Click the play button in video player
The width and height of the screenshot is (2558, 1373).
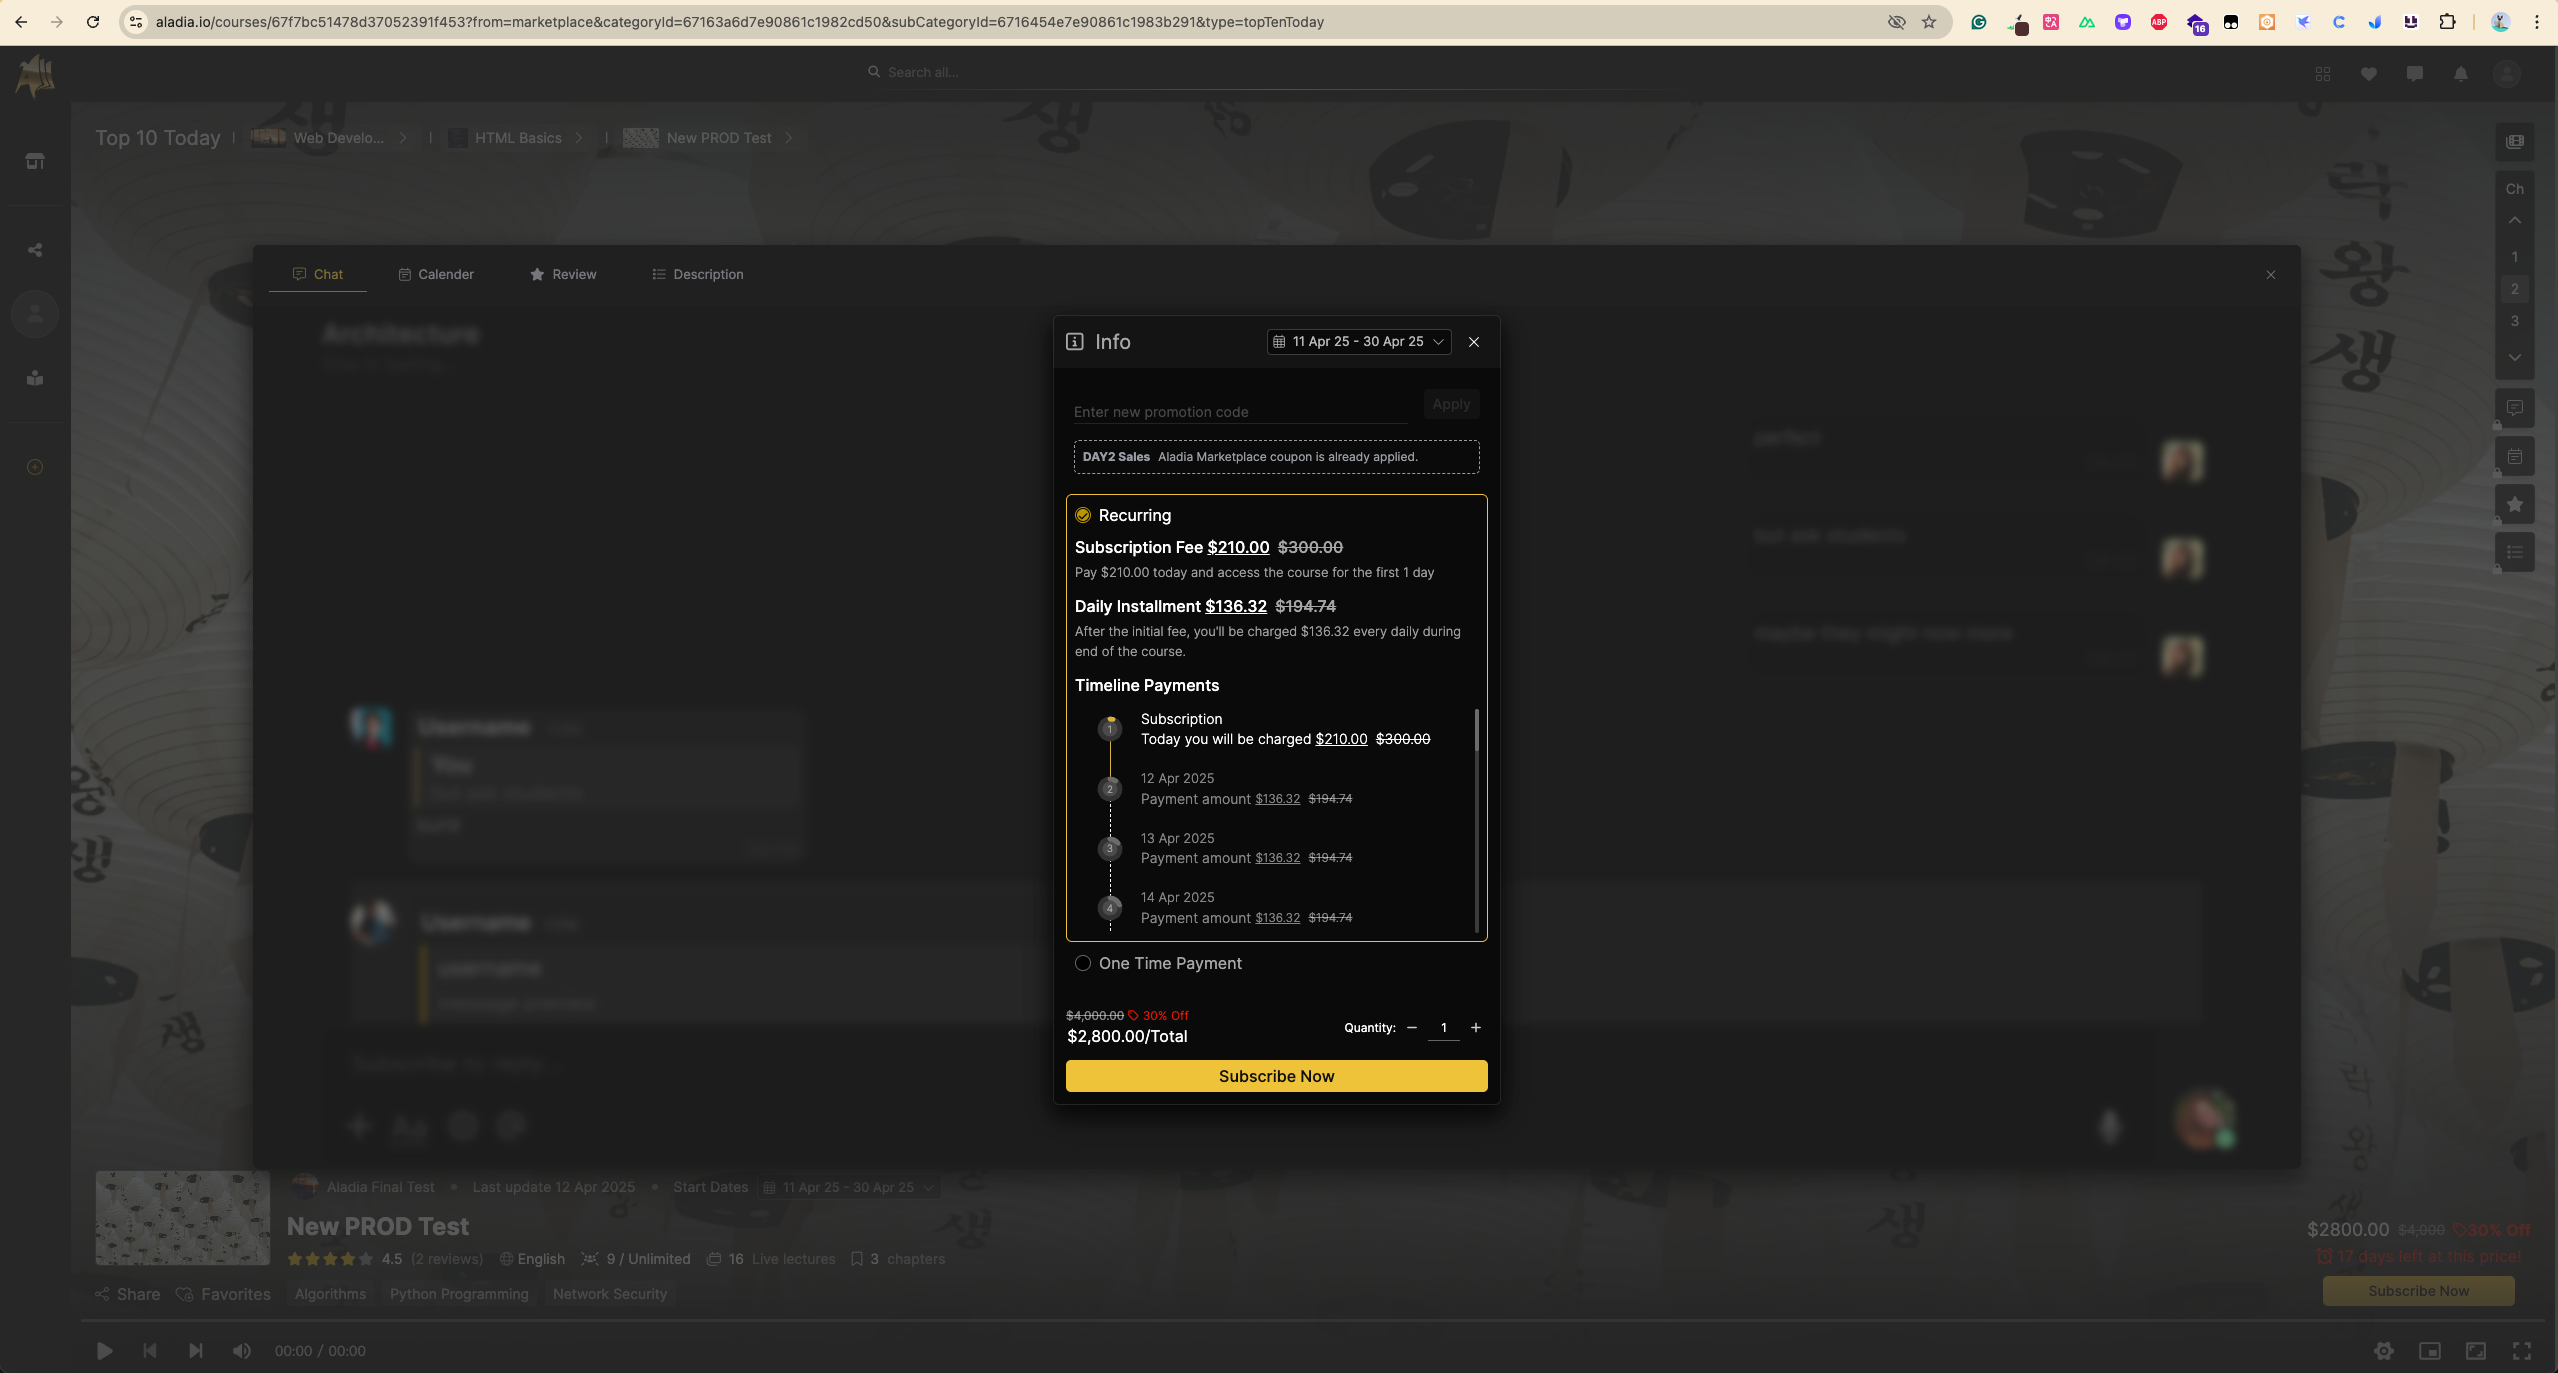click(104, 1351)
